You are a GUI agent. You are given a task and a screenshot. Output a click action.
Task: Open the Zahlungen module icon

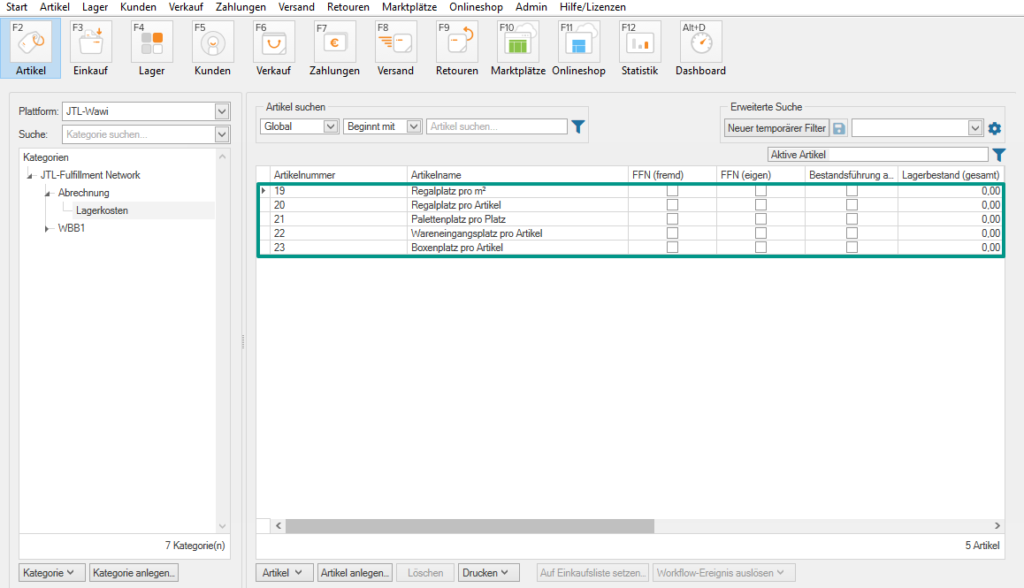tap(333, 41)
